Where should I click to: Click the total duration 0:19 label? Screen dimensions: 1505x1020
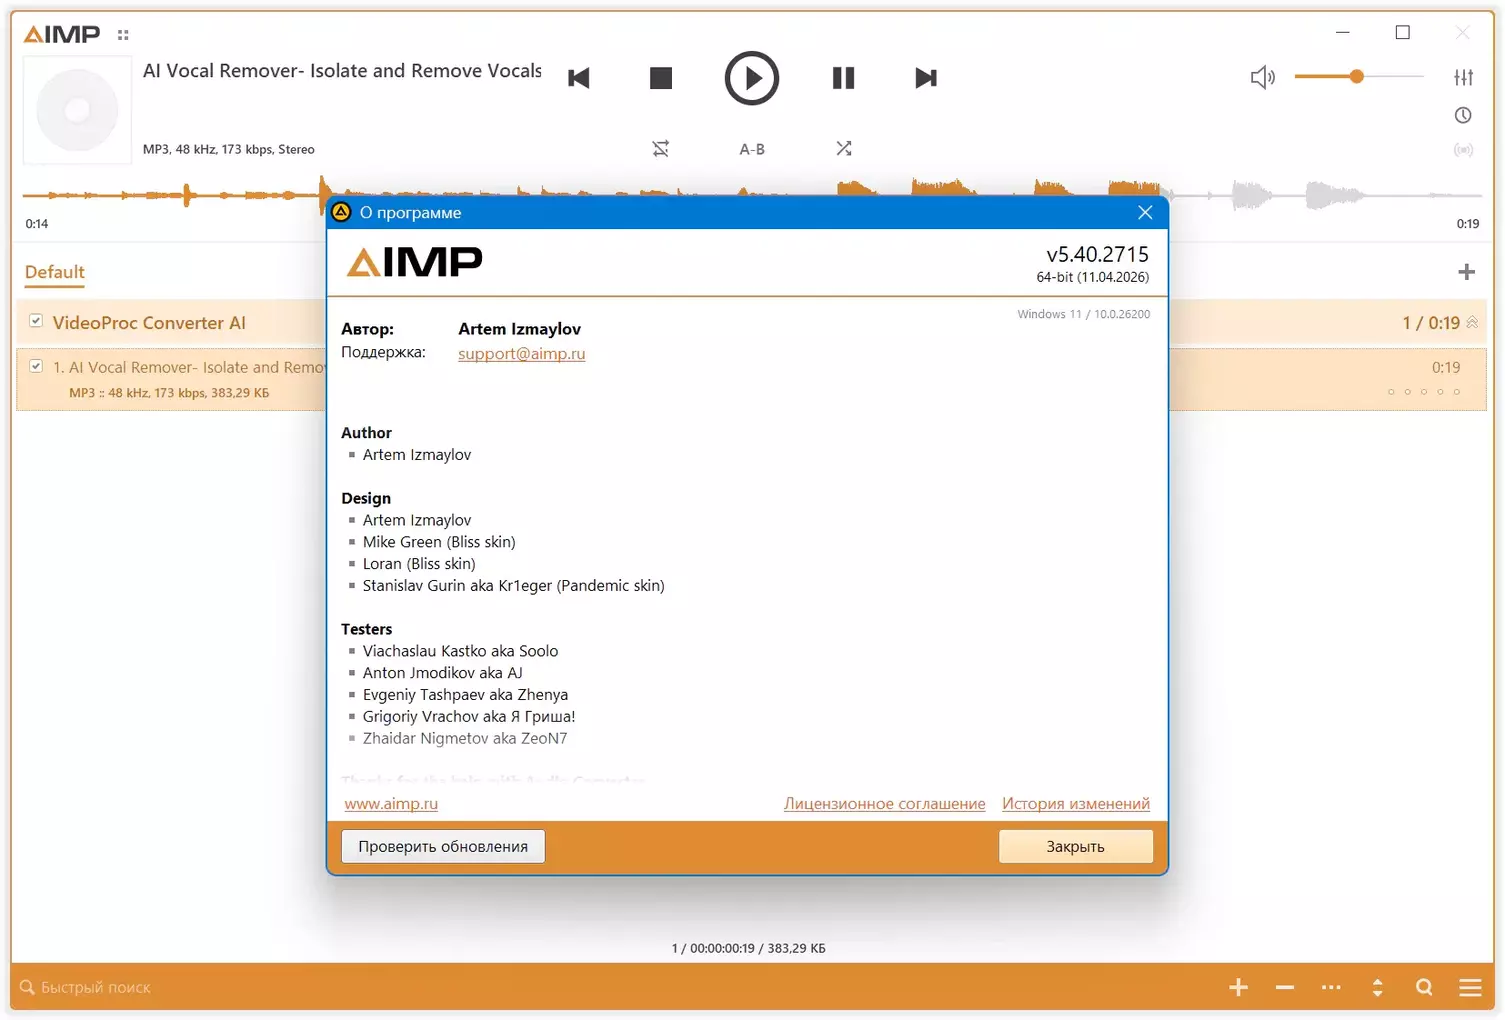(x=1467, y=224)
